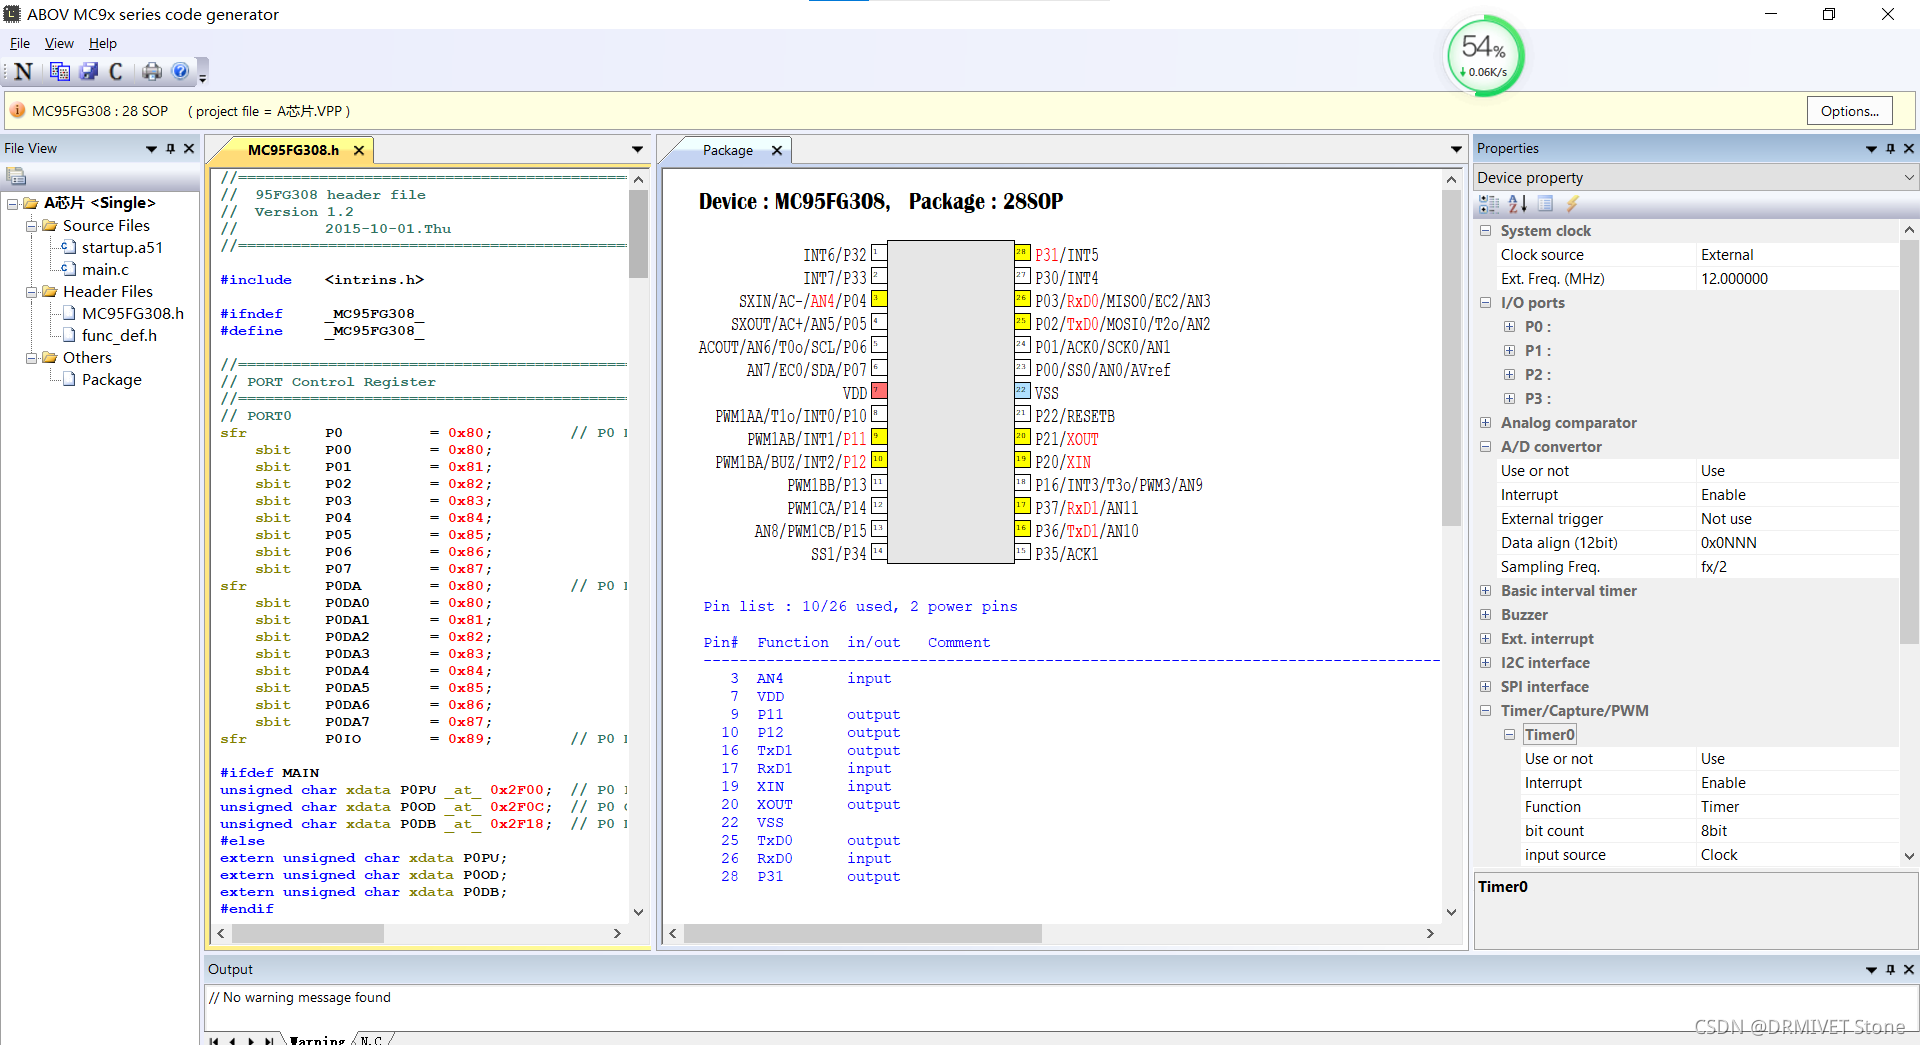Collapse the Timer0 sub-group
Viewport: 1920px width, 1045px height.
(1509, 734)
